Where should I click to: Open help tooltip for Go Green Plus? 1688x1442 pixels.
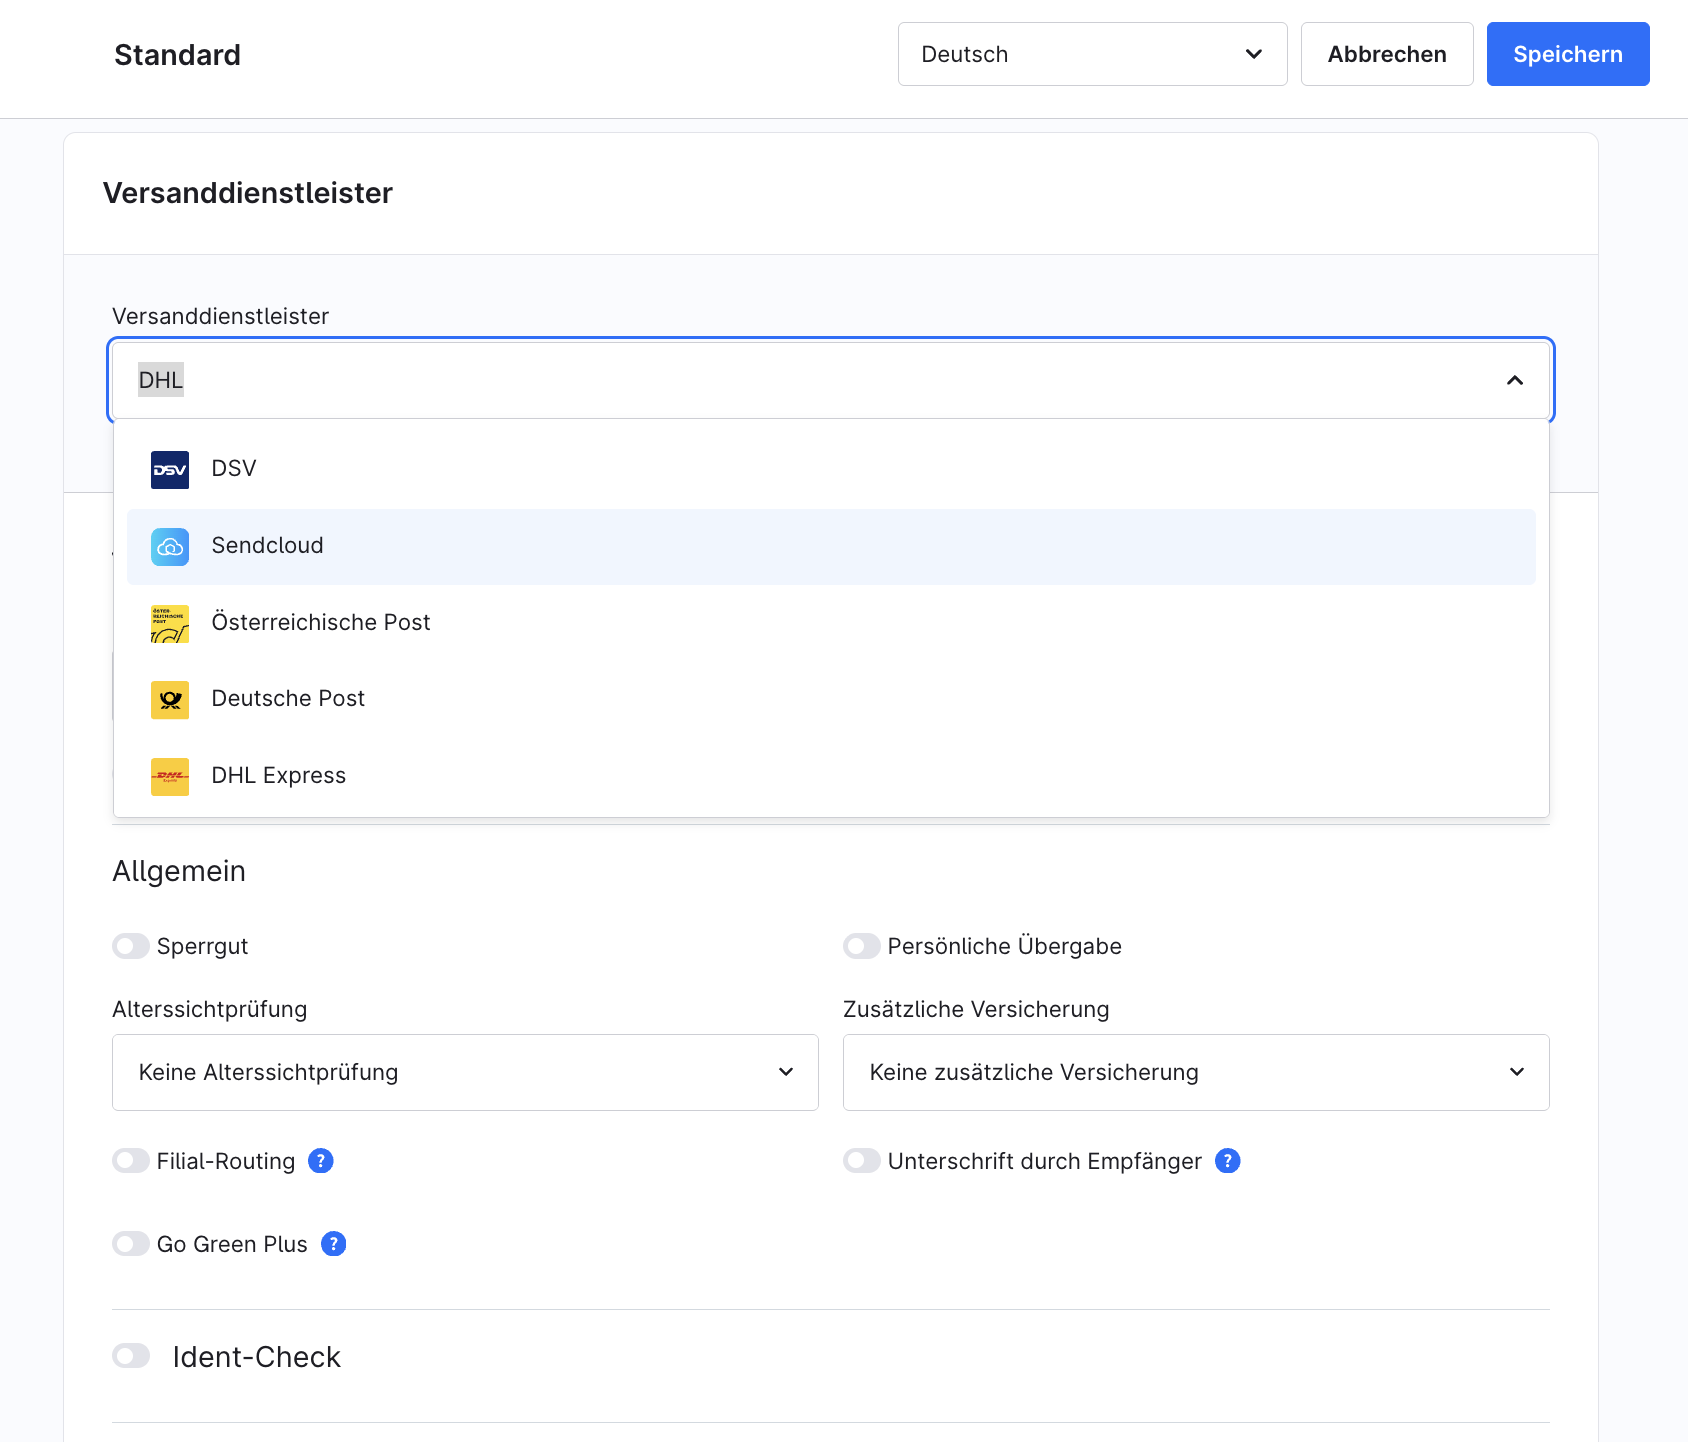click(x=334, y=1244)
